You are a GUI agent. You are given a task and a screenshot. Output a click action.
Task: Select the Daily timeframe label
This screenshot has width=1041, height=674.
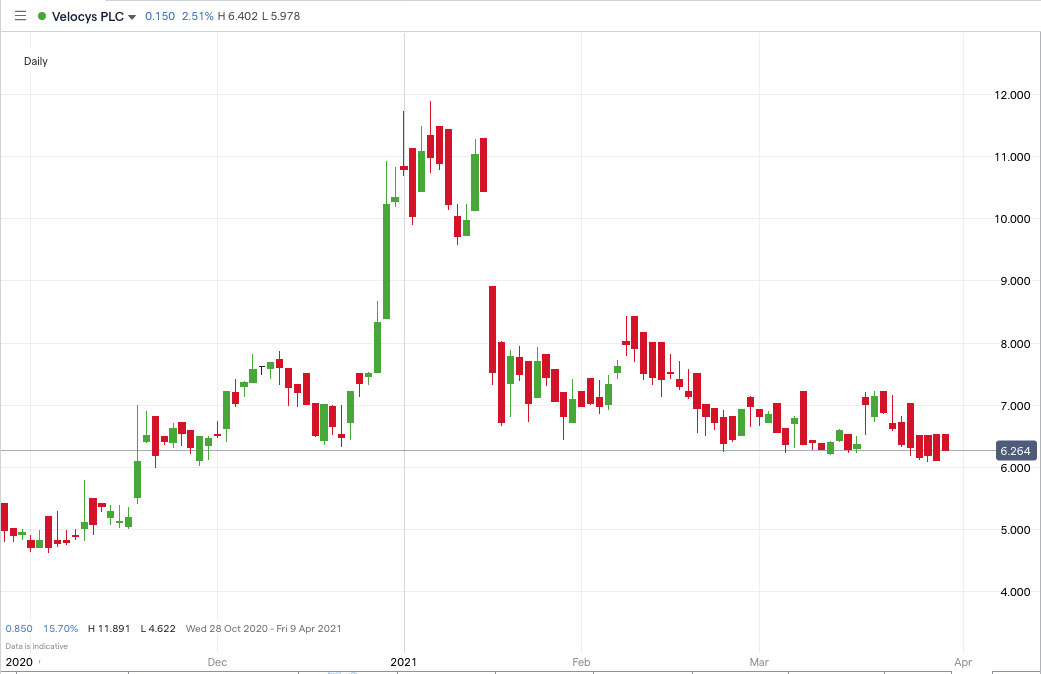35,61
